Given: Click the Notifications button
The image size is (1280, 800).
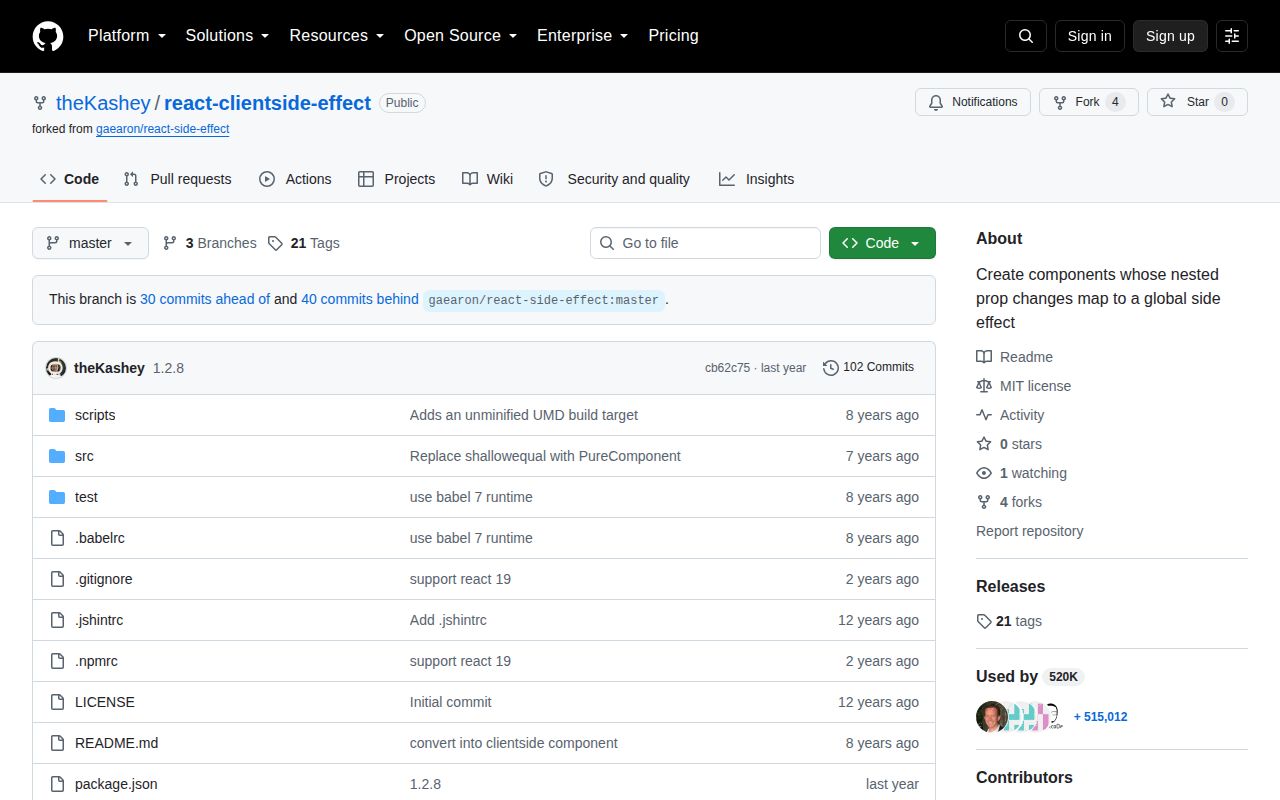Looking at the screenshot, I should coord(973,102).
